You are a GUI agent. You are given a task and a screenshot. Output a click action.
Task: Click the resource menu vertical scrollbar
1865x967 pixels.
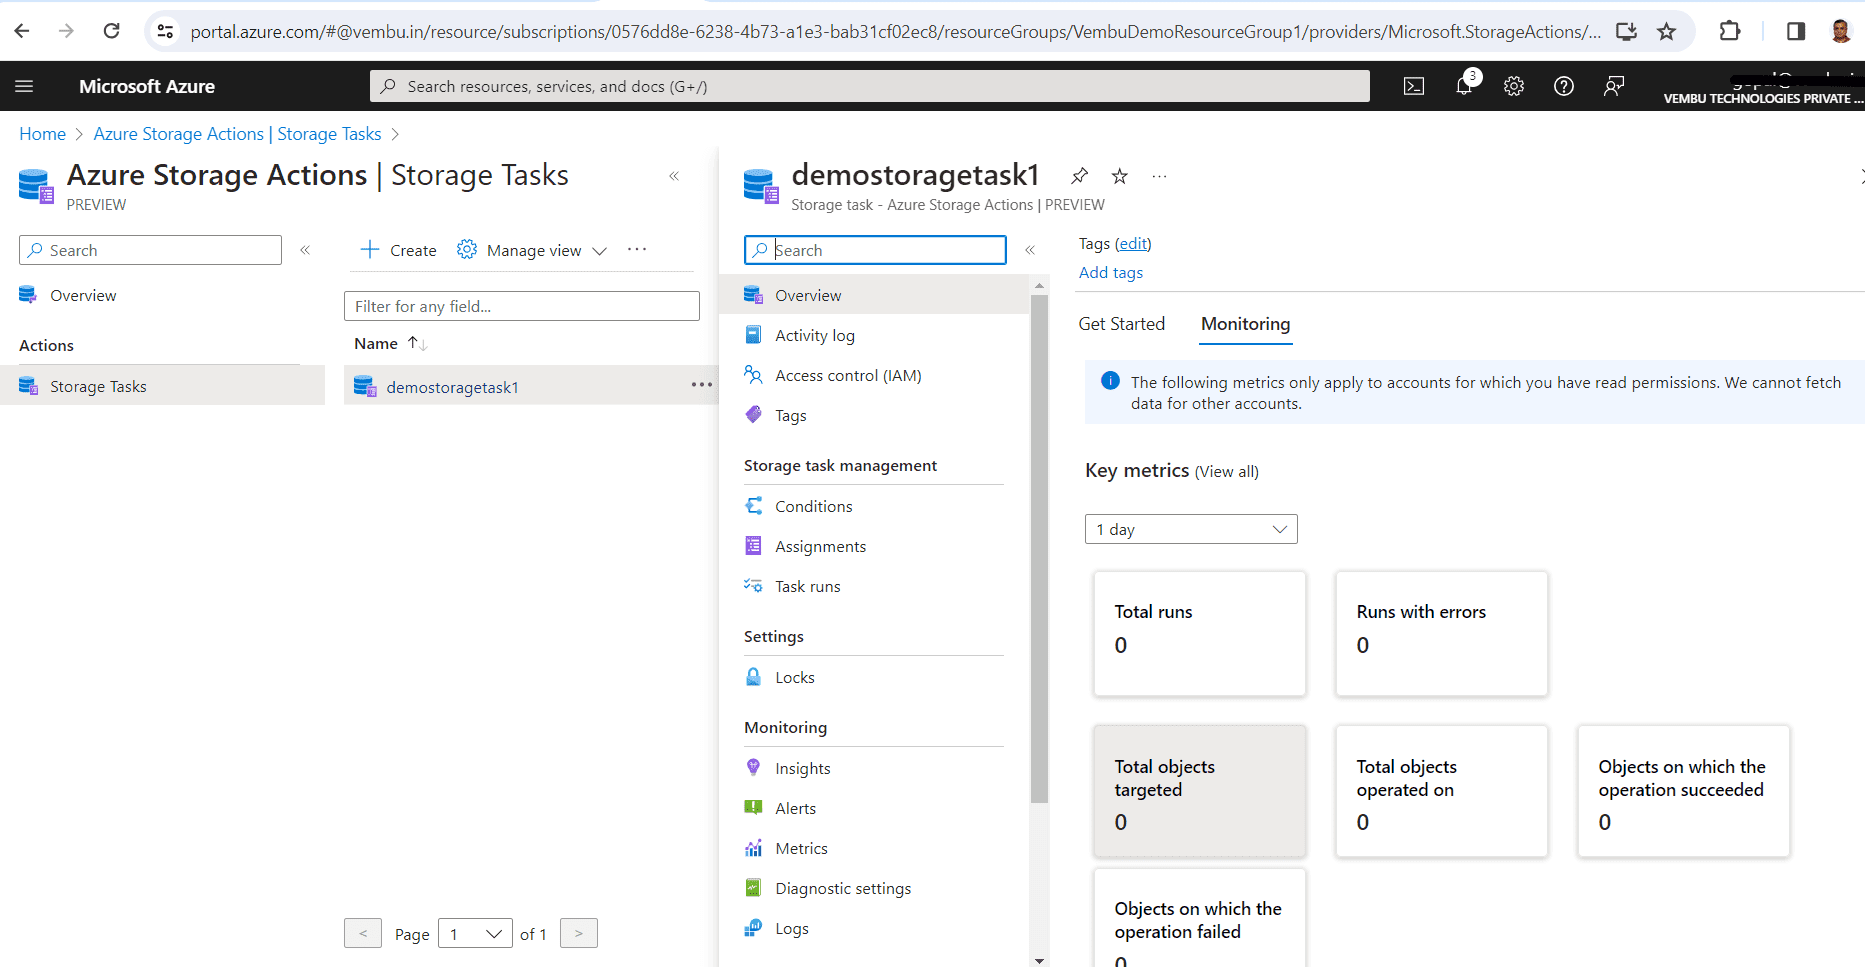point(1039,548)
